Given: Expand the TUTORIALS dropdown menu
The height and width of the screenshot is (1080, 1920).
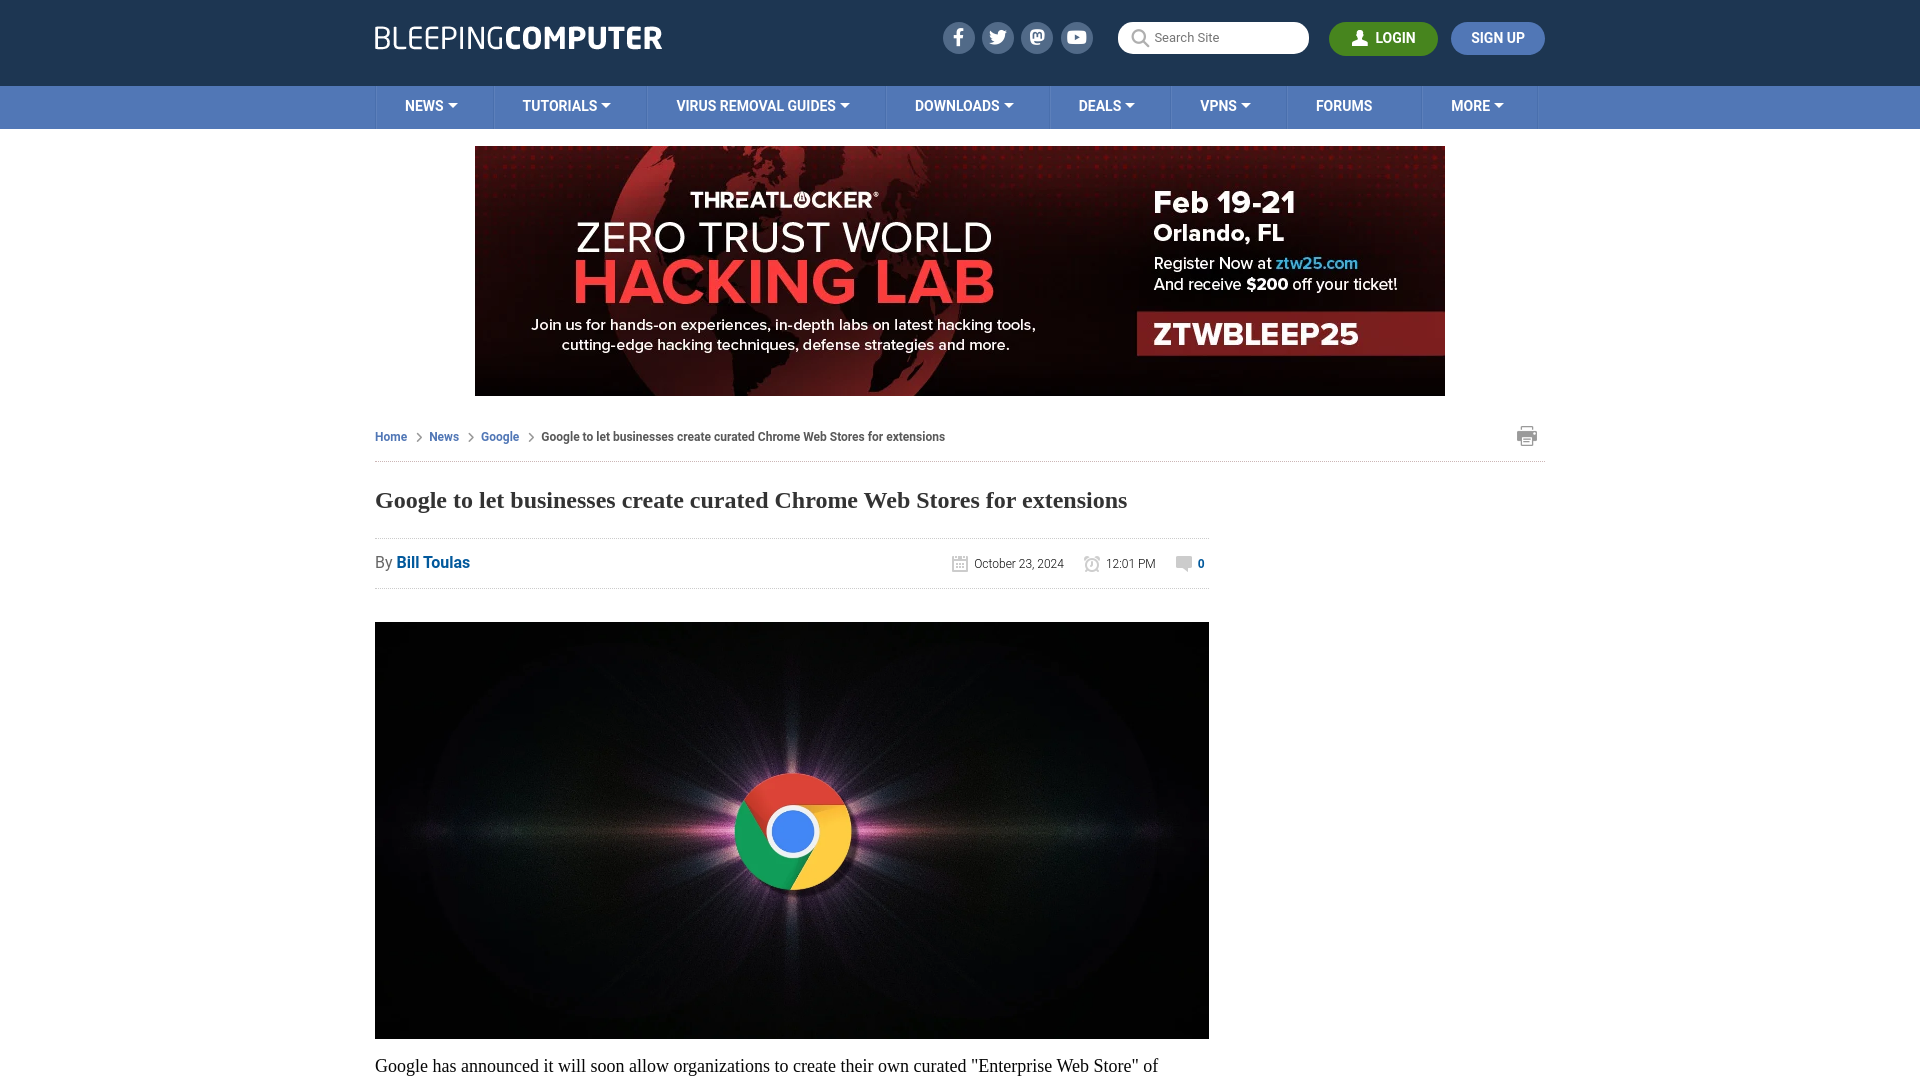Looking at the screenshot, I should (566, 105).
